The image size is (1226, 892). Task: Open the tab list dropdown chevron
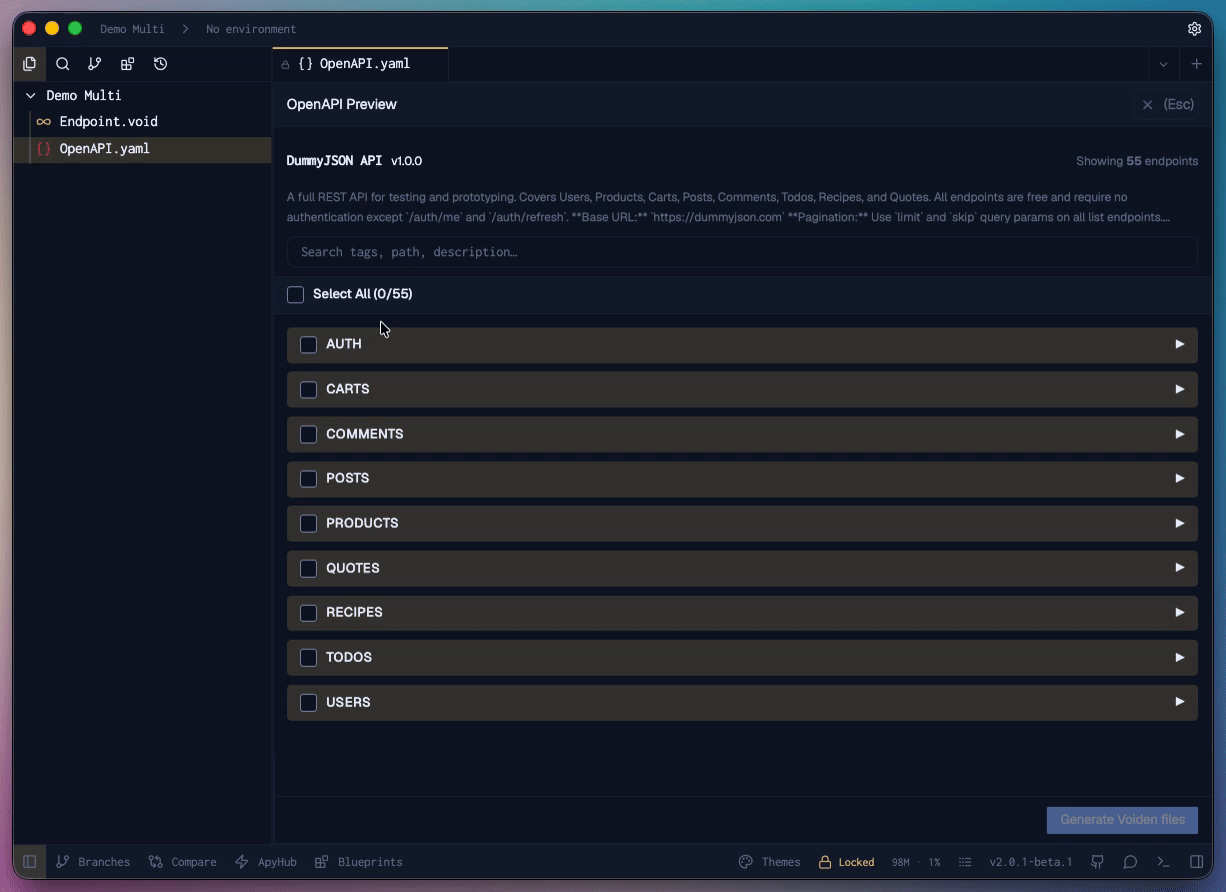1163,64
